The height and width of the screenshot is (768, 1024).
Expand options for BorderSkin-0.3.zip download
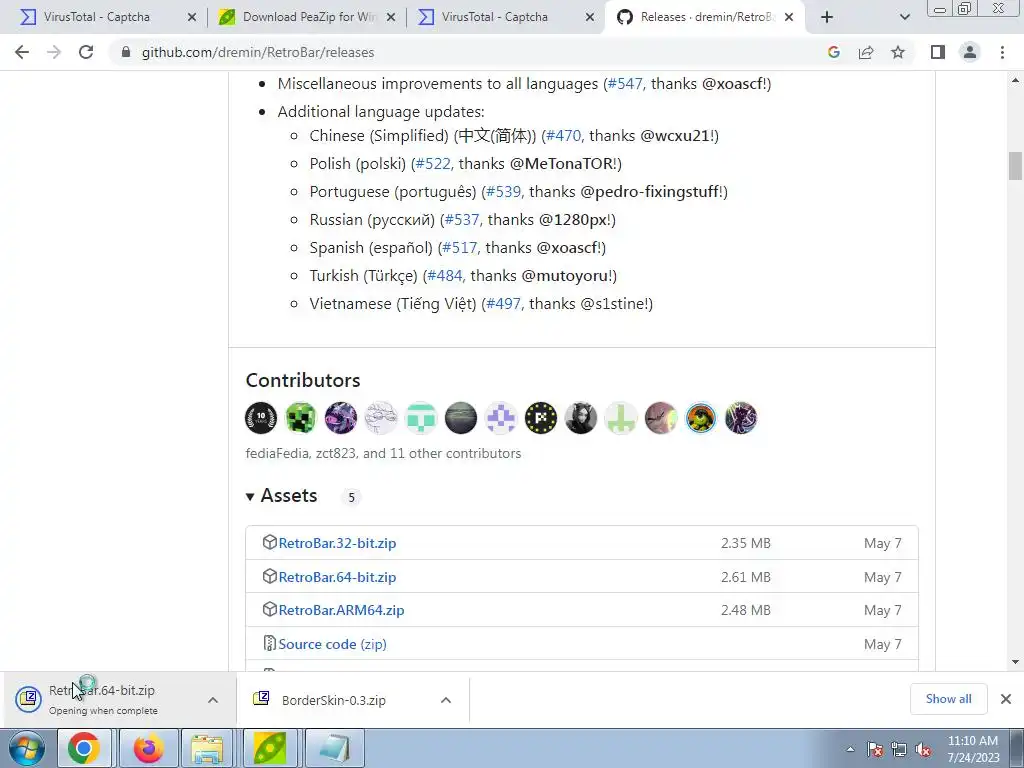(446, 700)
